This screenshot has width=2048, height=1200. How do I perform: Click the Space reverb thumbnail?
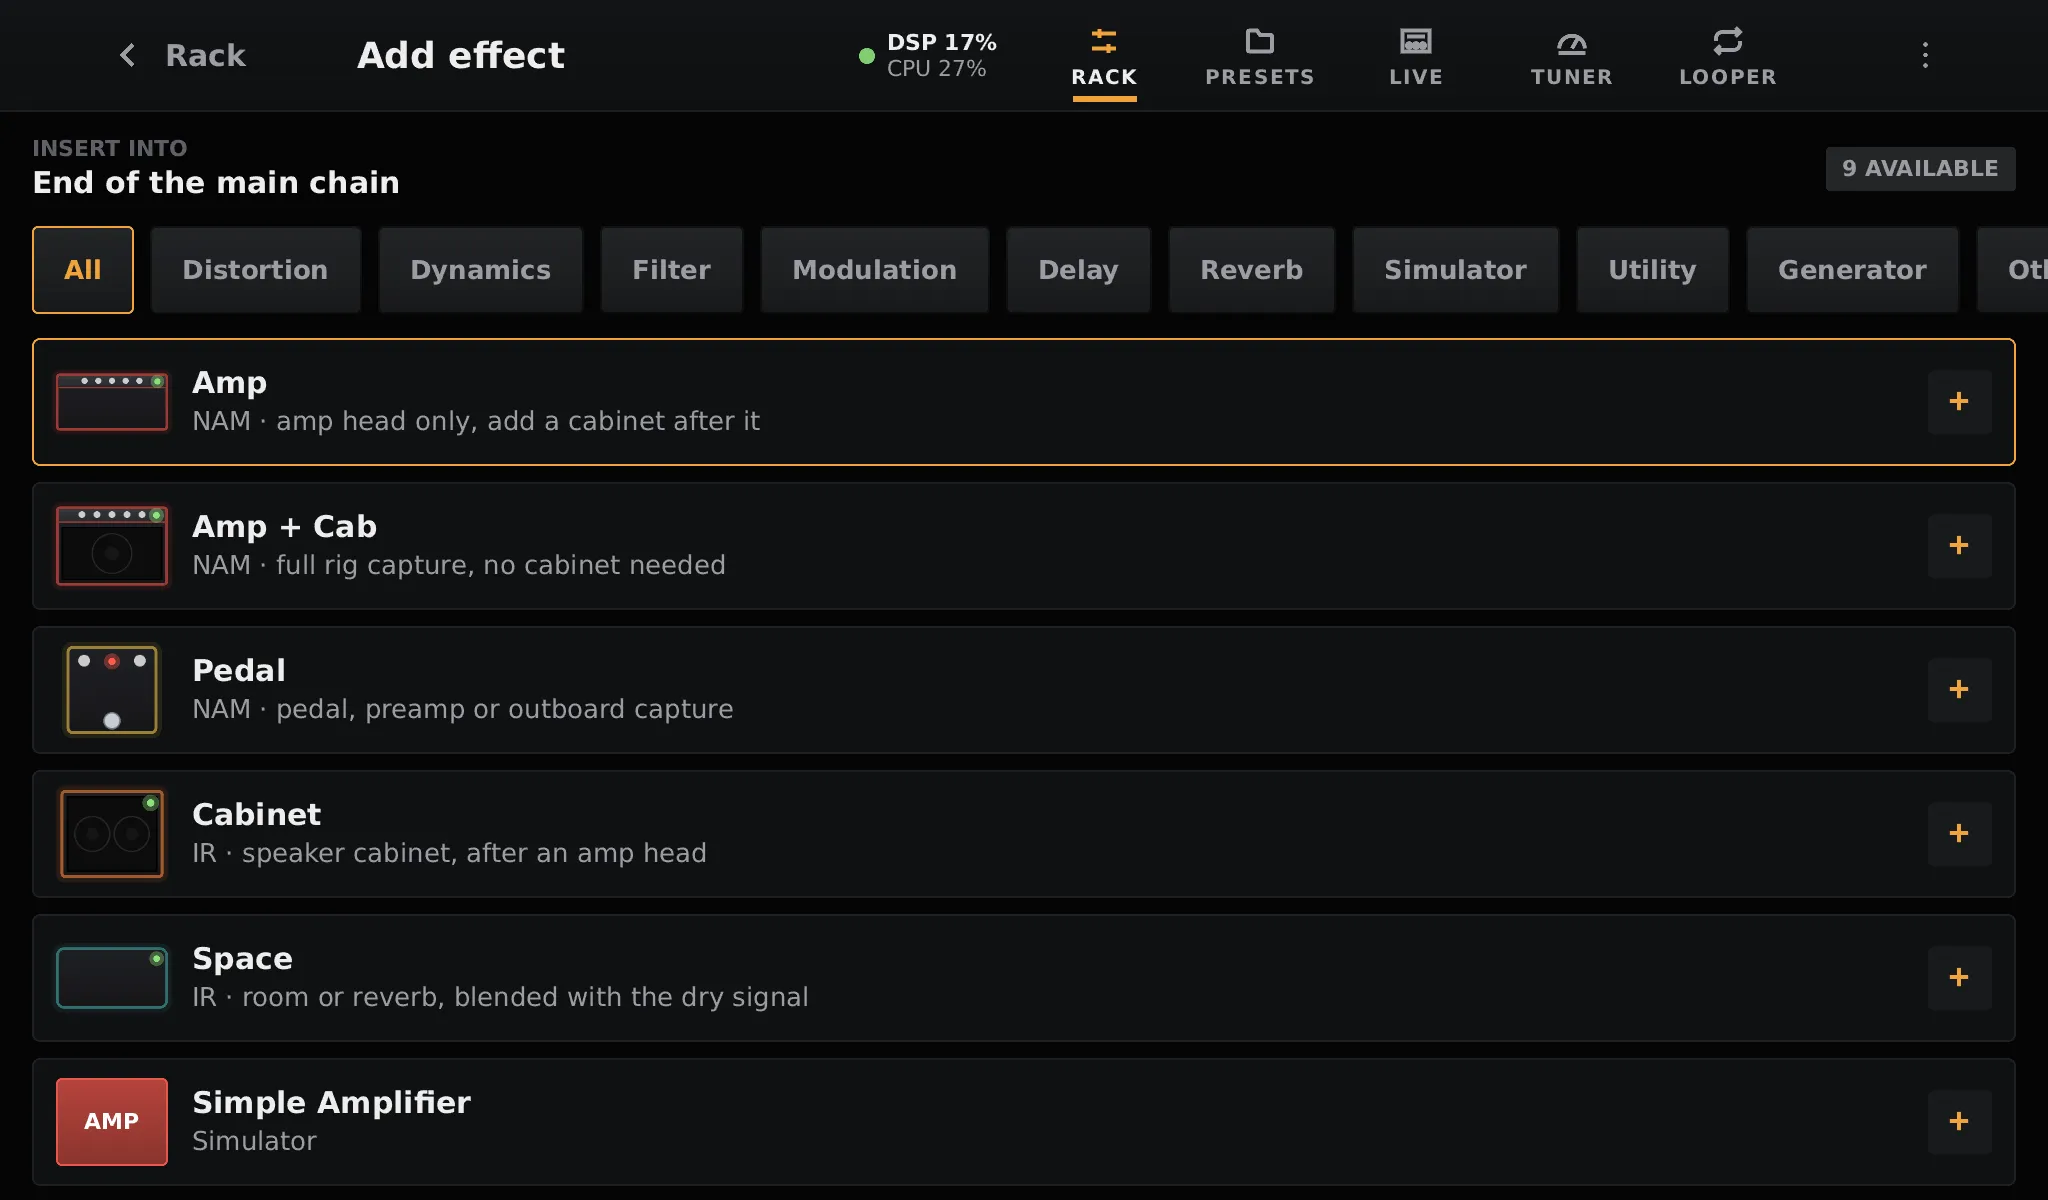[112, 978]
